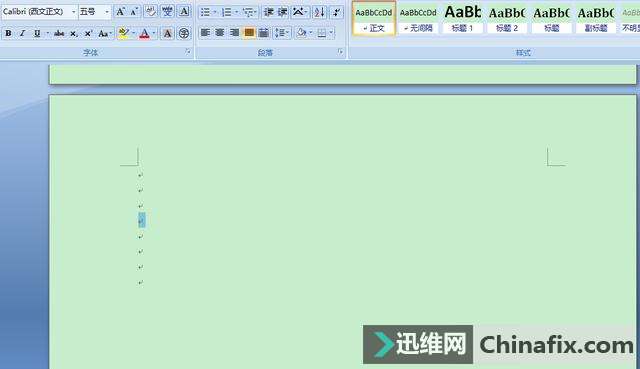Viewport: 640px width, 369px height.
Task: Click the highlighted paragraph mark
Action: tap(142, 220)
